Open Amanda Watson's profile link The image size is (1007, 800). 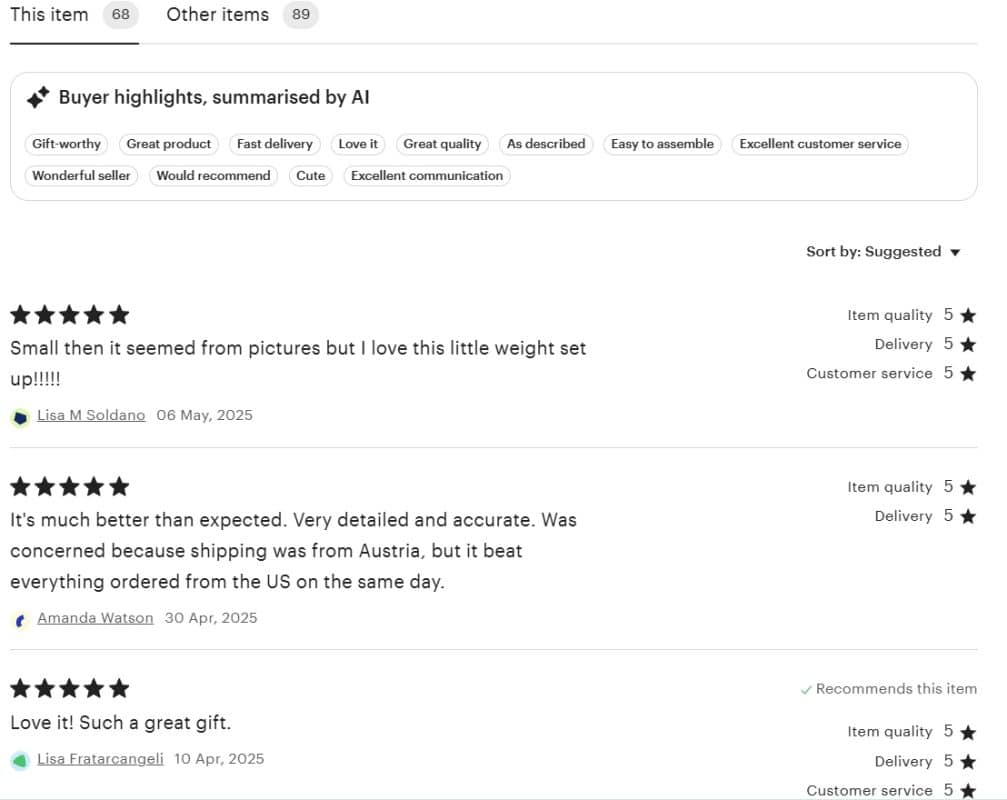click(x=95, y=618)
